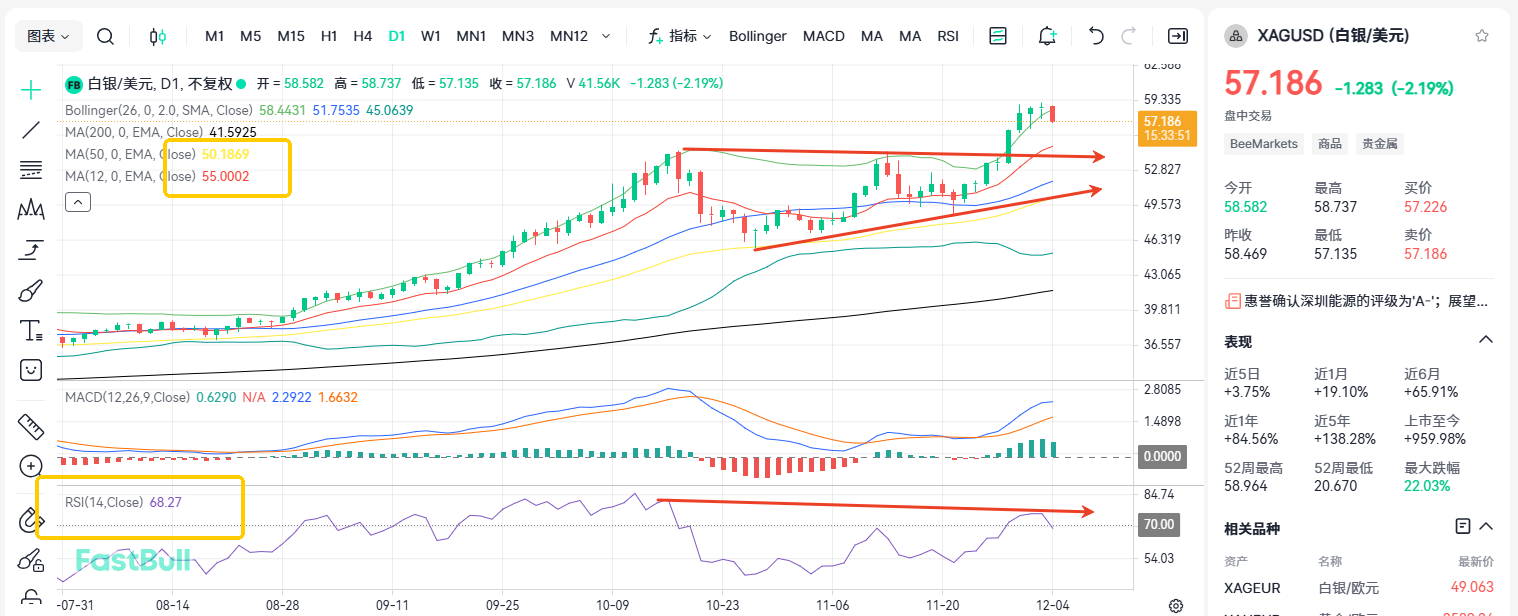Image resolution: width=1518 pixels, height=616 pixels.
Task: Click the undo arrow in the toolbar
Action: point(1095,35)
